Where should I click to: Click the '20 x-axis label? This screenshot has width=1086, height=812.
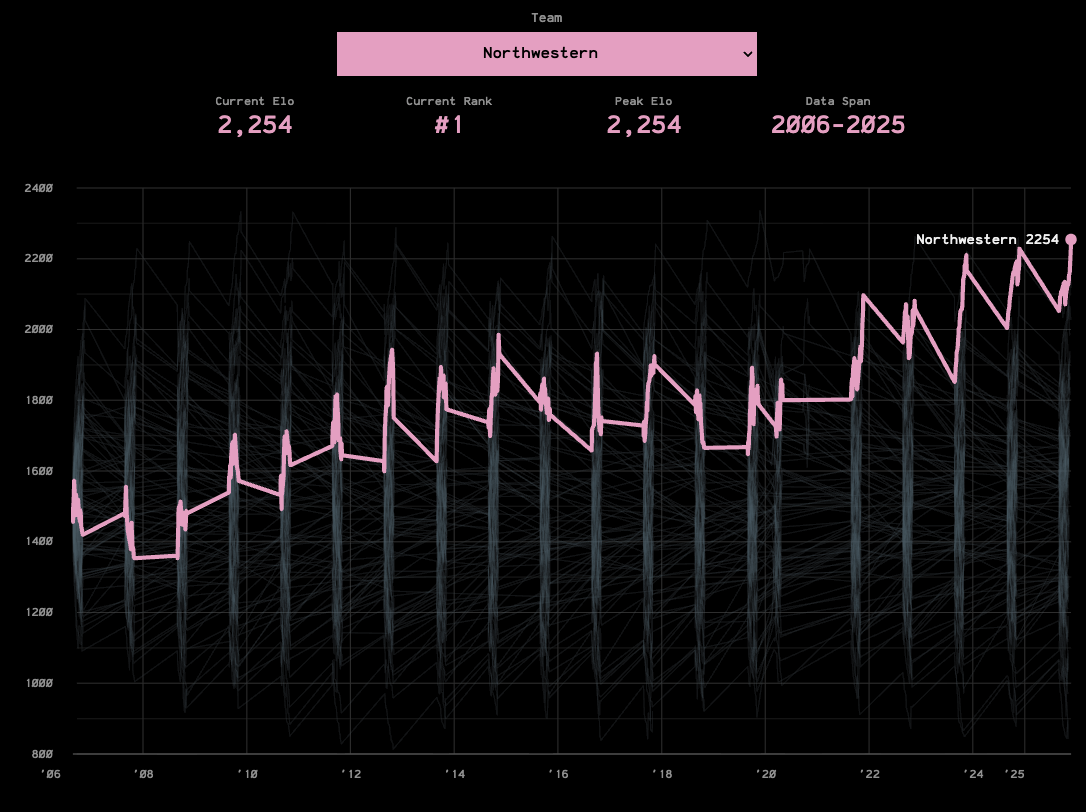pyautogui.click(x=765, y=774)
